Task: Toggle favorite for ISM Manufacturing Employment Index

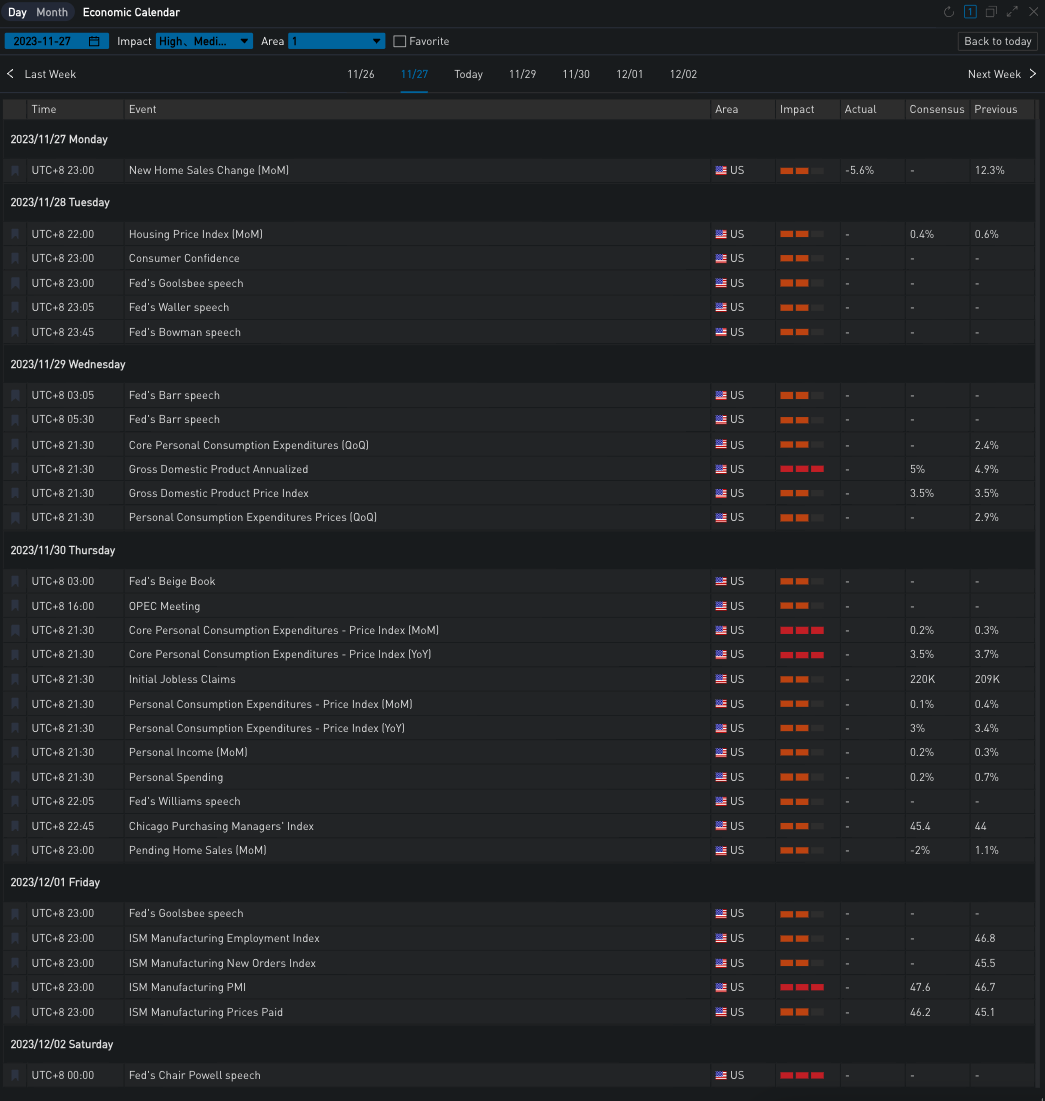Action: click(15, 938)
